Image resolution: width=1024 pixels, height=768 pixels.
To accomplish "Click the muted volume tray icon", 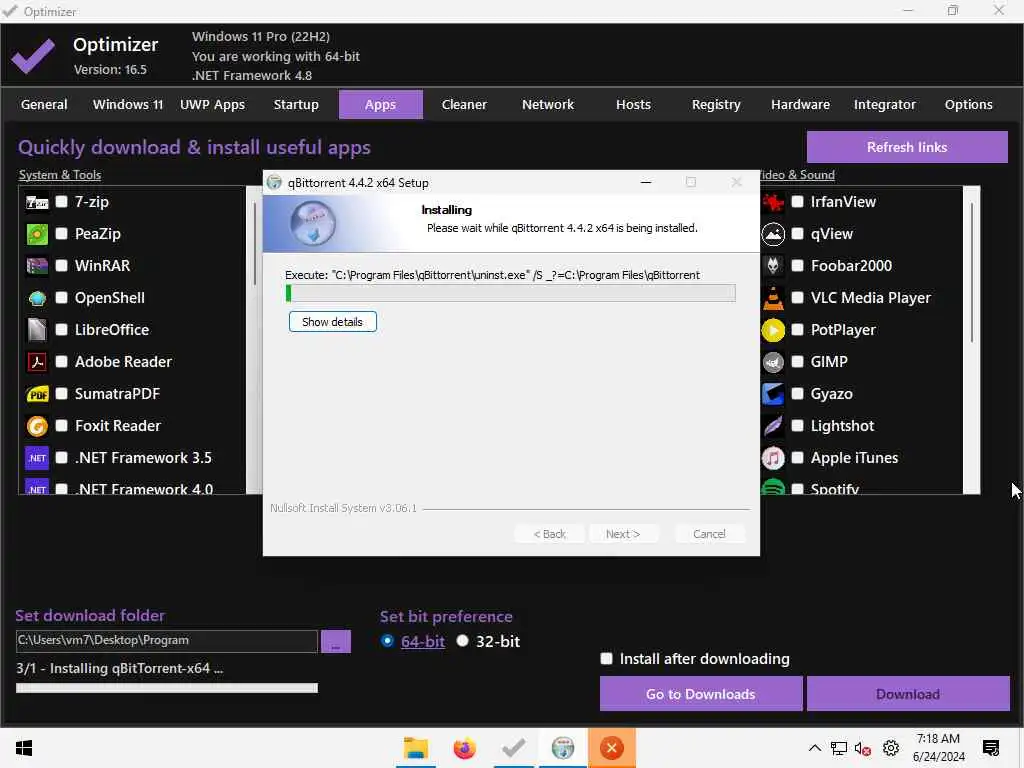I will 863,748.
